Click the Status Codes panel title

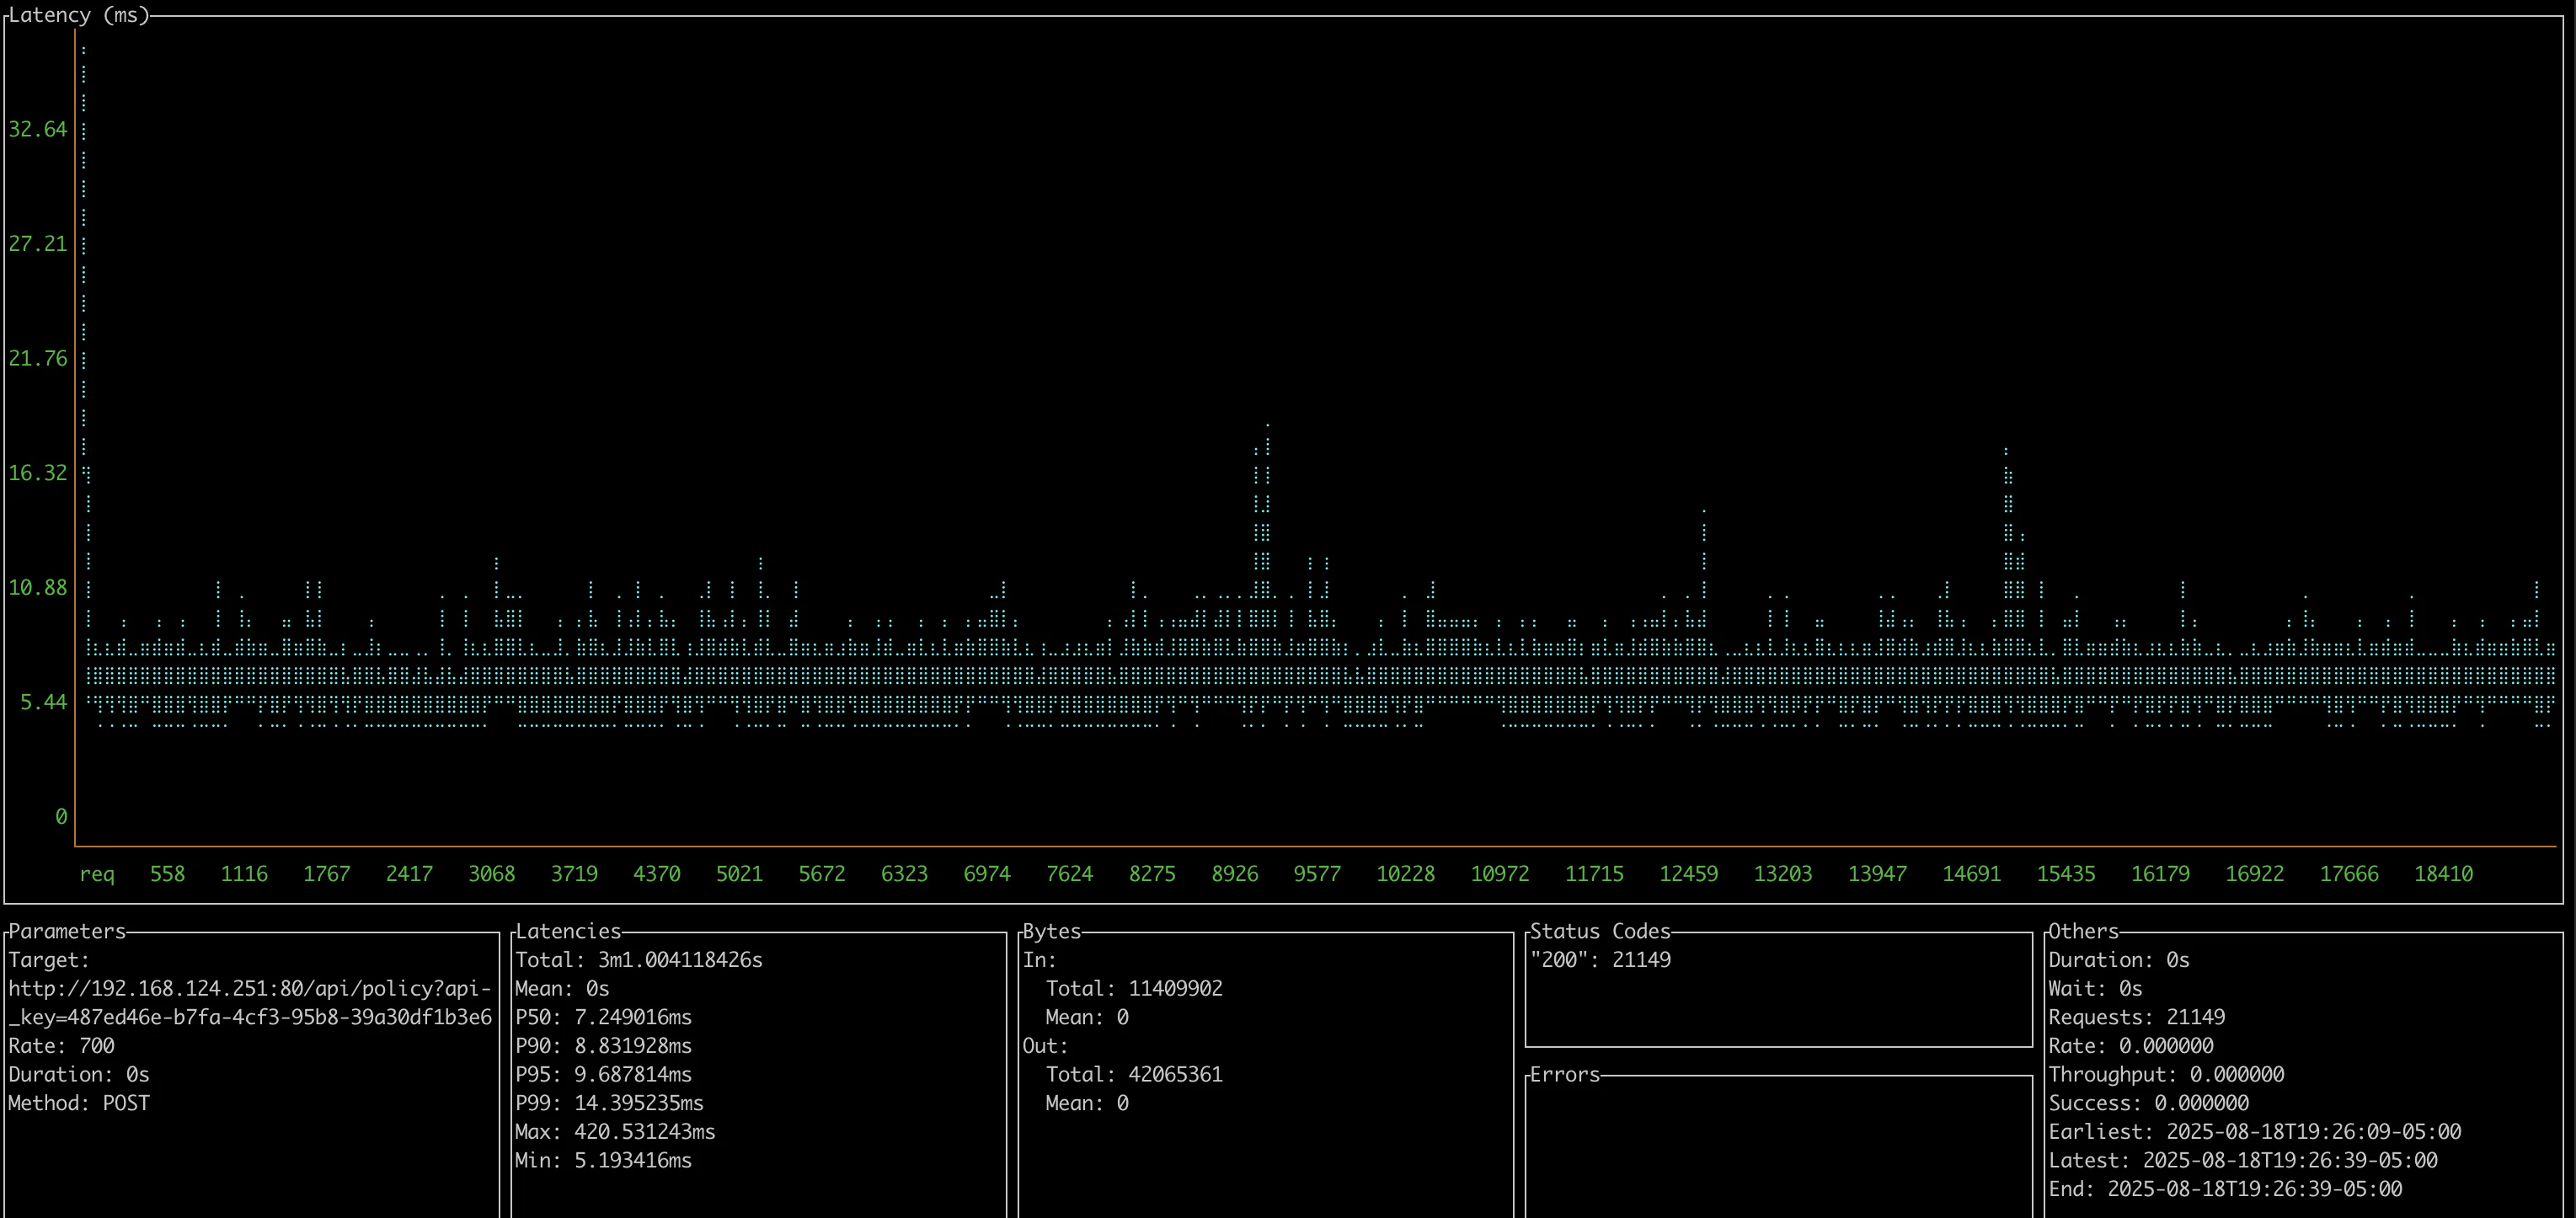(1600, 932)
